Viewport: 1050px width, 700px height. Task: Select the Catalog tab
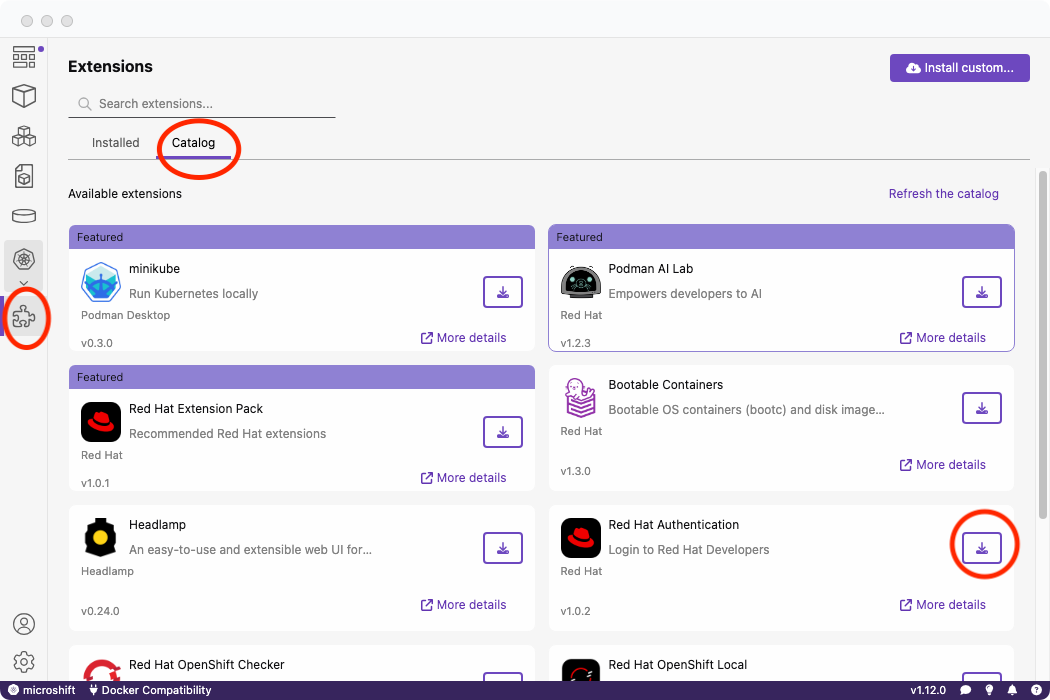coord(194,143)
